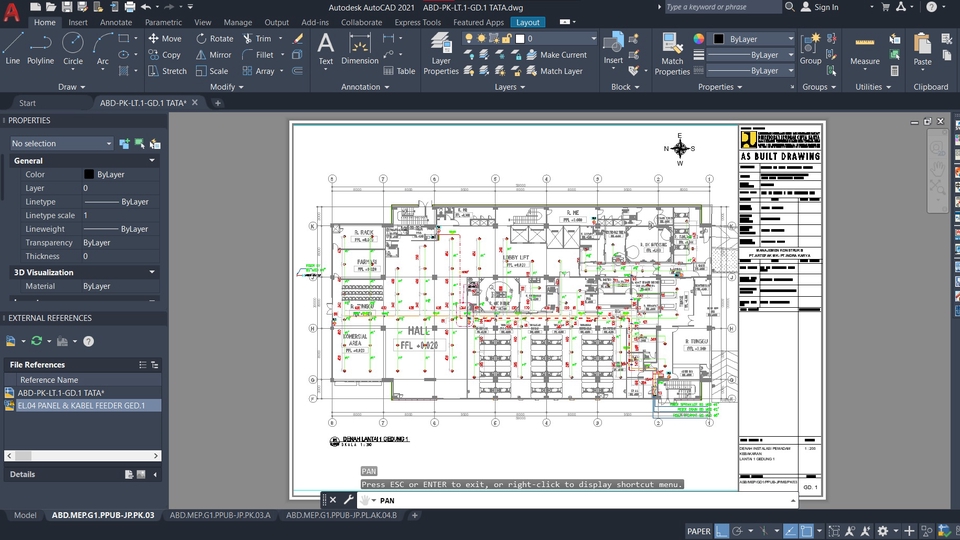Screen dimensions: 960x540
Task: Open the No selection dropdown
Action: click(60, 144)
